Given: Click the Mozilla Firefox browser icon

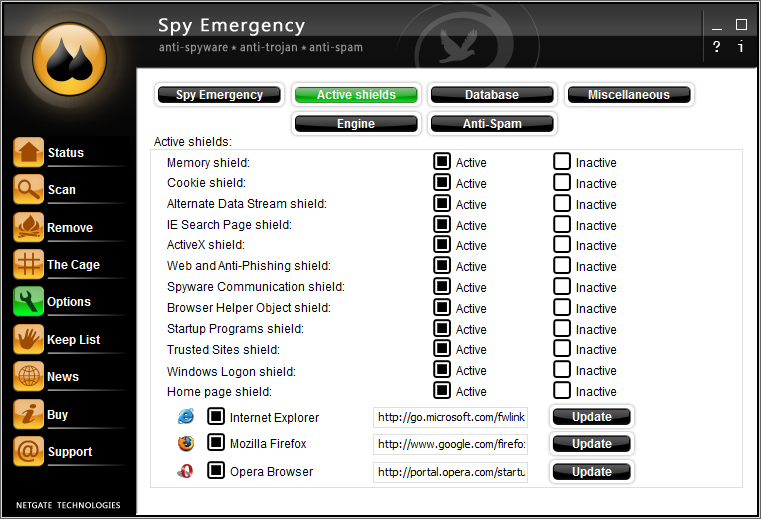Looking at the screenshot, I should (x=185, y=443).
